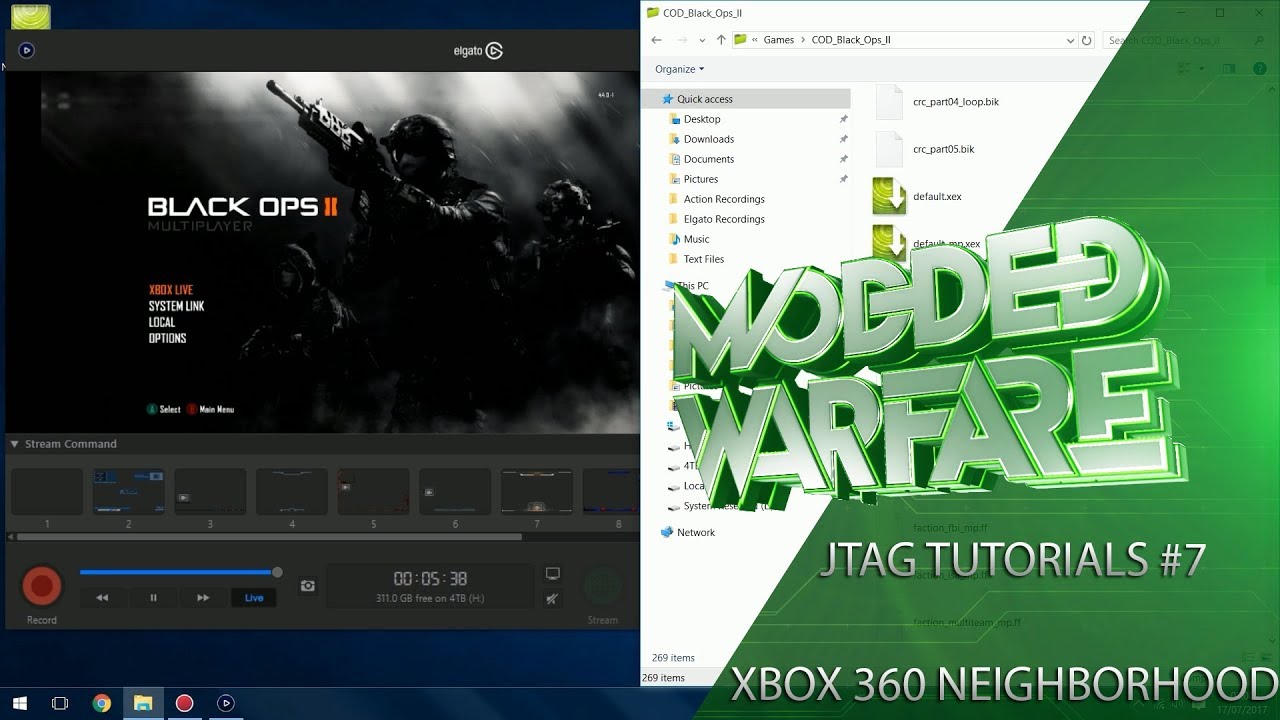Click the 00:05:38 recording timer
The width and height of the screenshot is (1280, 720).
430,579
